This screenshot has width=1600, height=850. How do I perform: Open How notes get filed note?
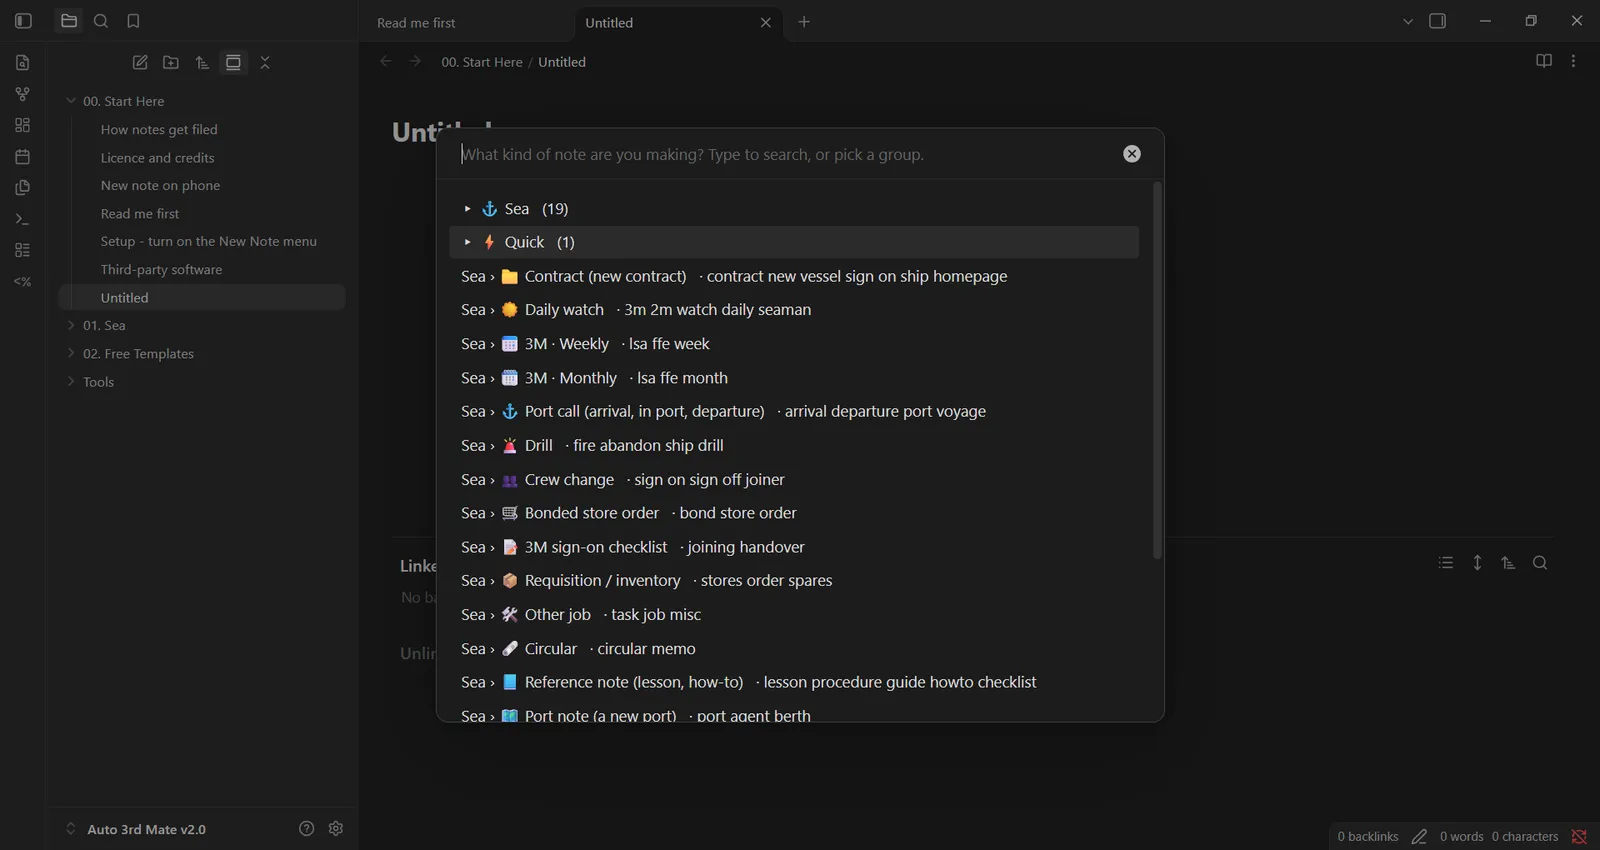coord(159,129)
